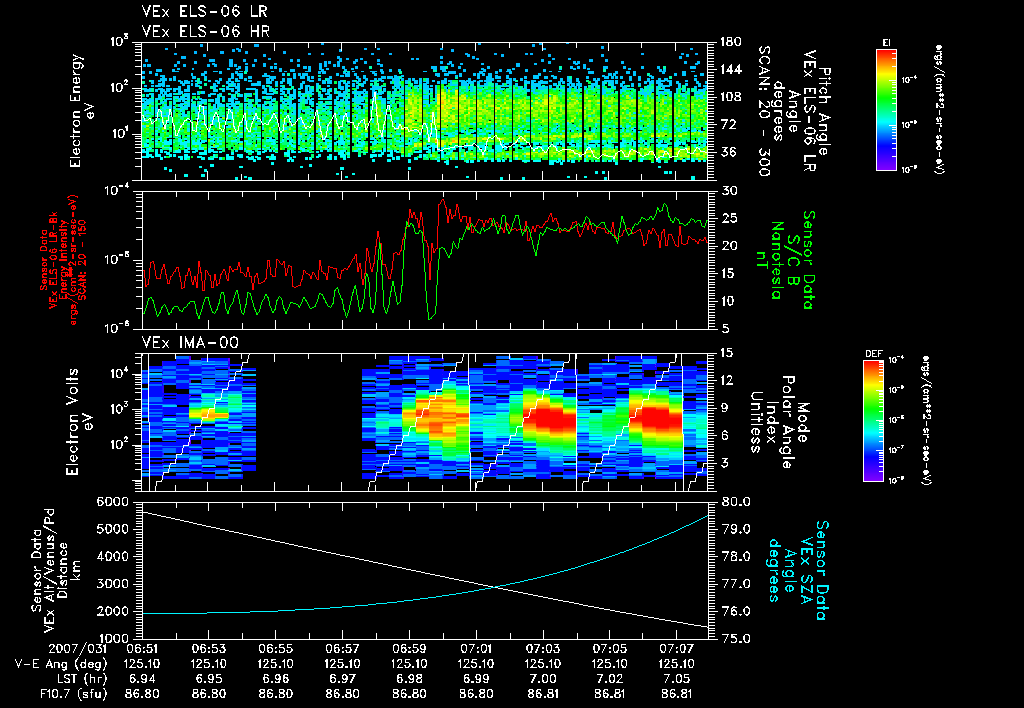Click the 'VEx Alt/Venus/Pd Distance km' axis label
The width and height of the screenshot is (1024, 708).
tap(56, 570)
